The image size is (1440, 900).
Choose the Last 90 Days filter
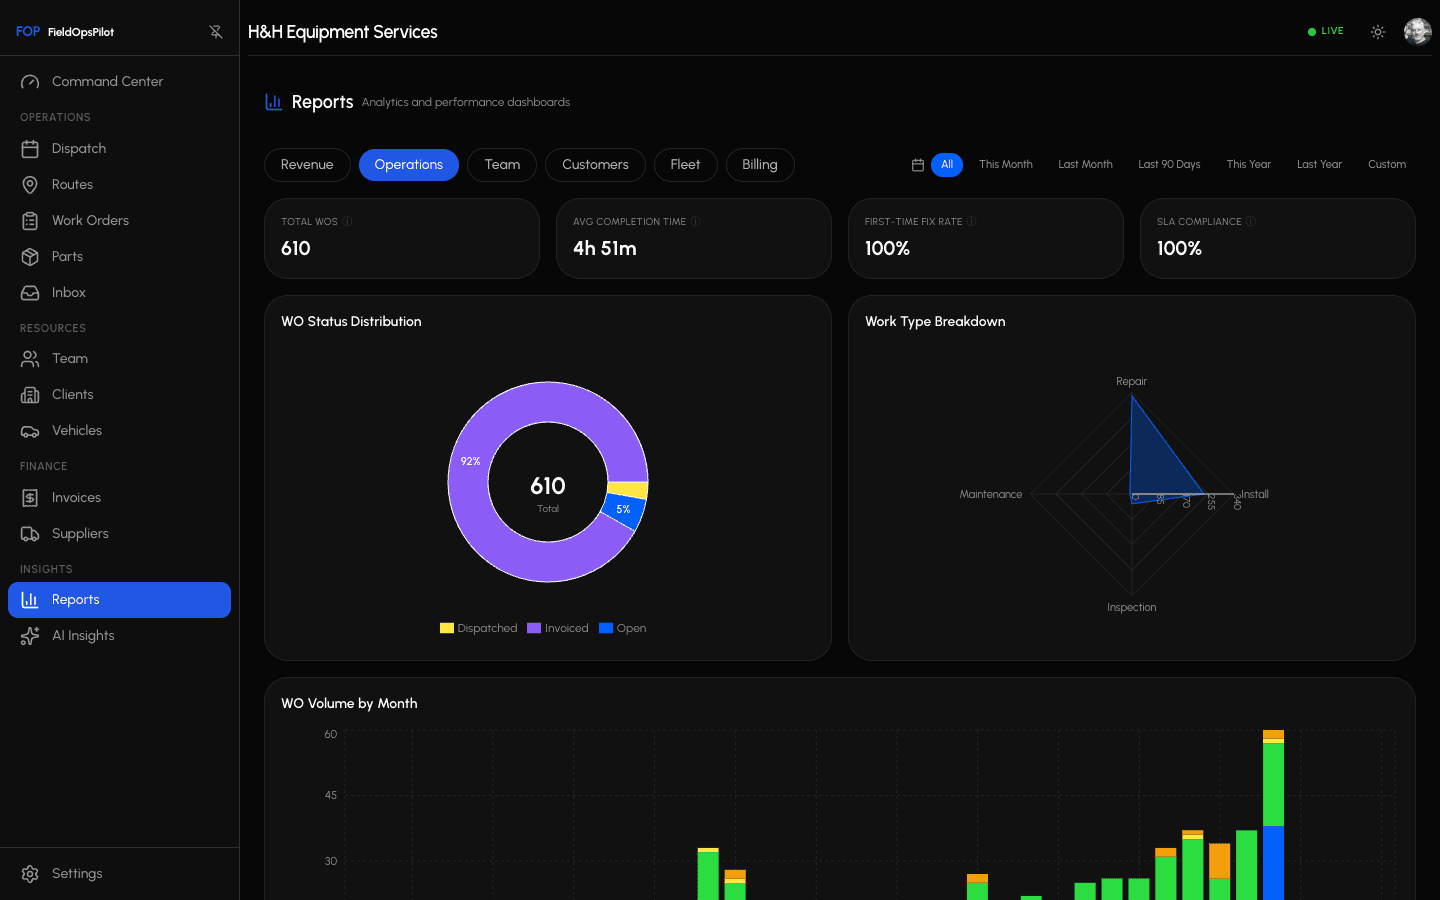1169,164
